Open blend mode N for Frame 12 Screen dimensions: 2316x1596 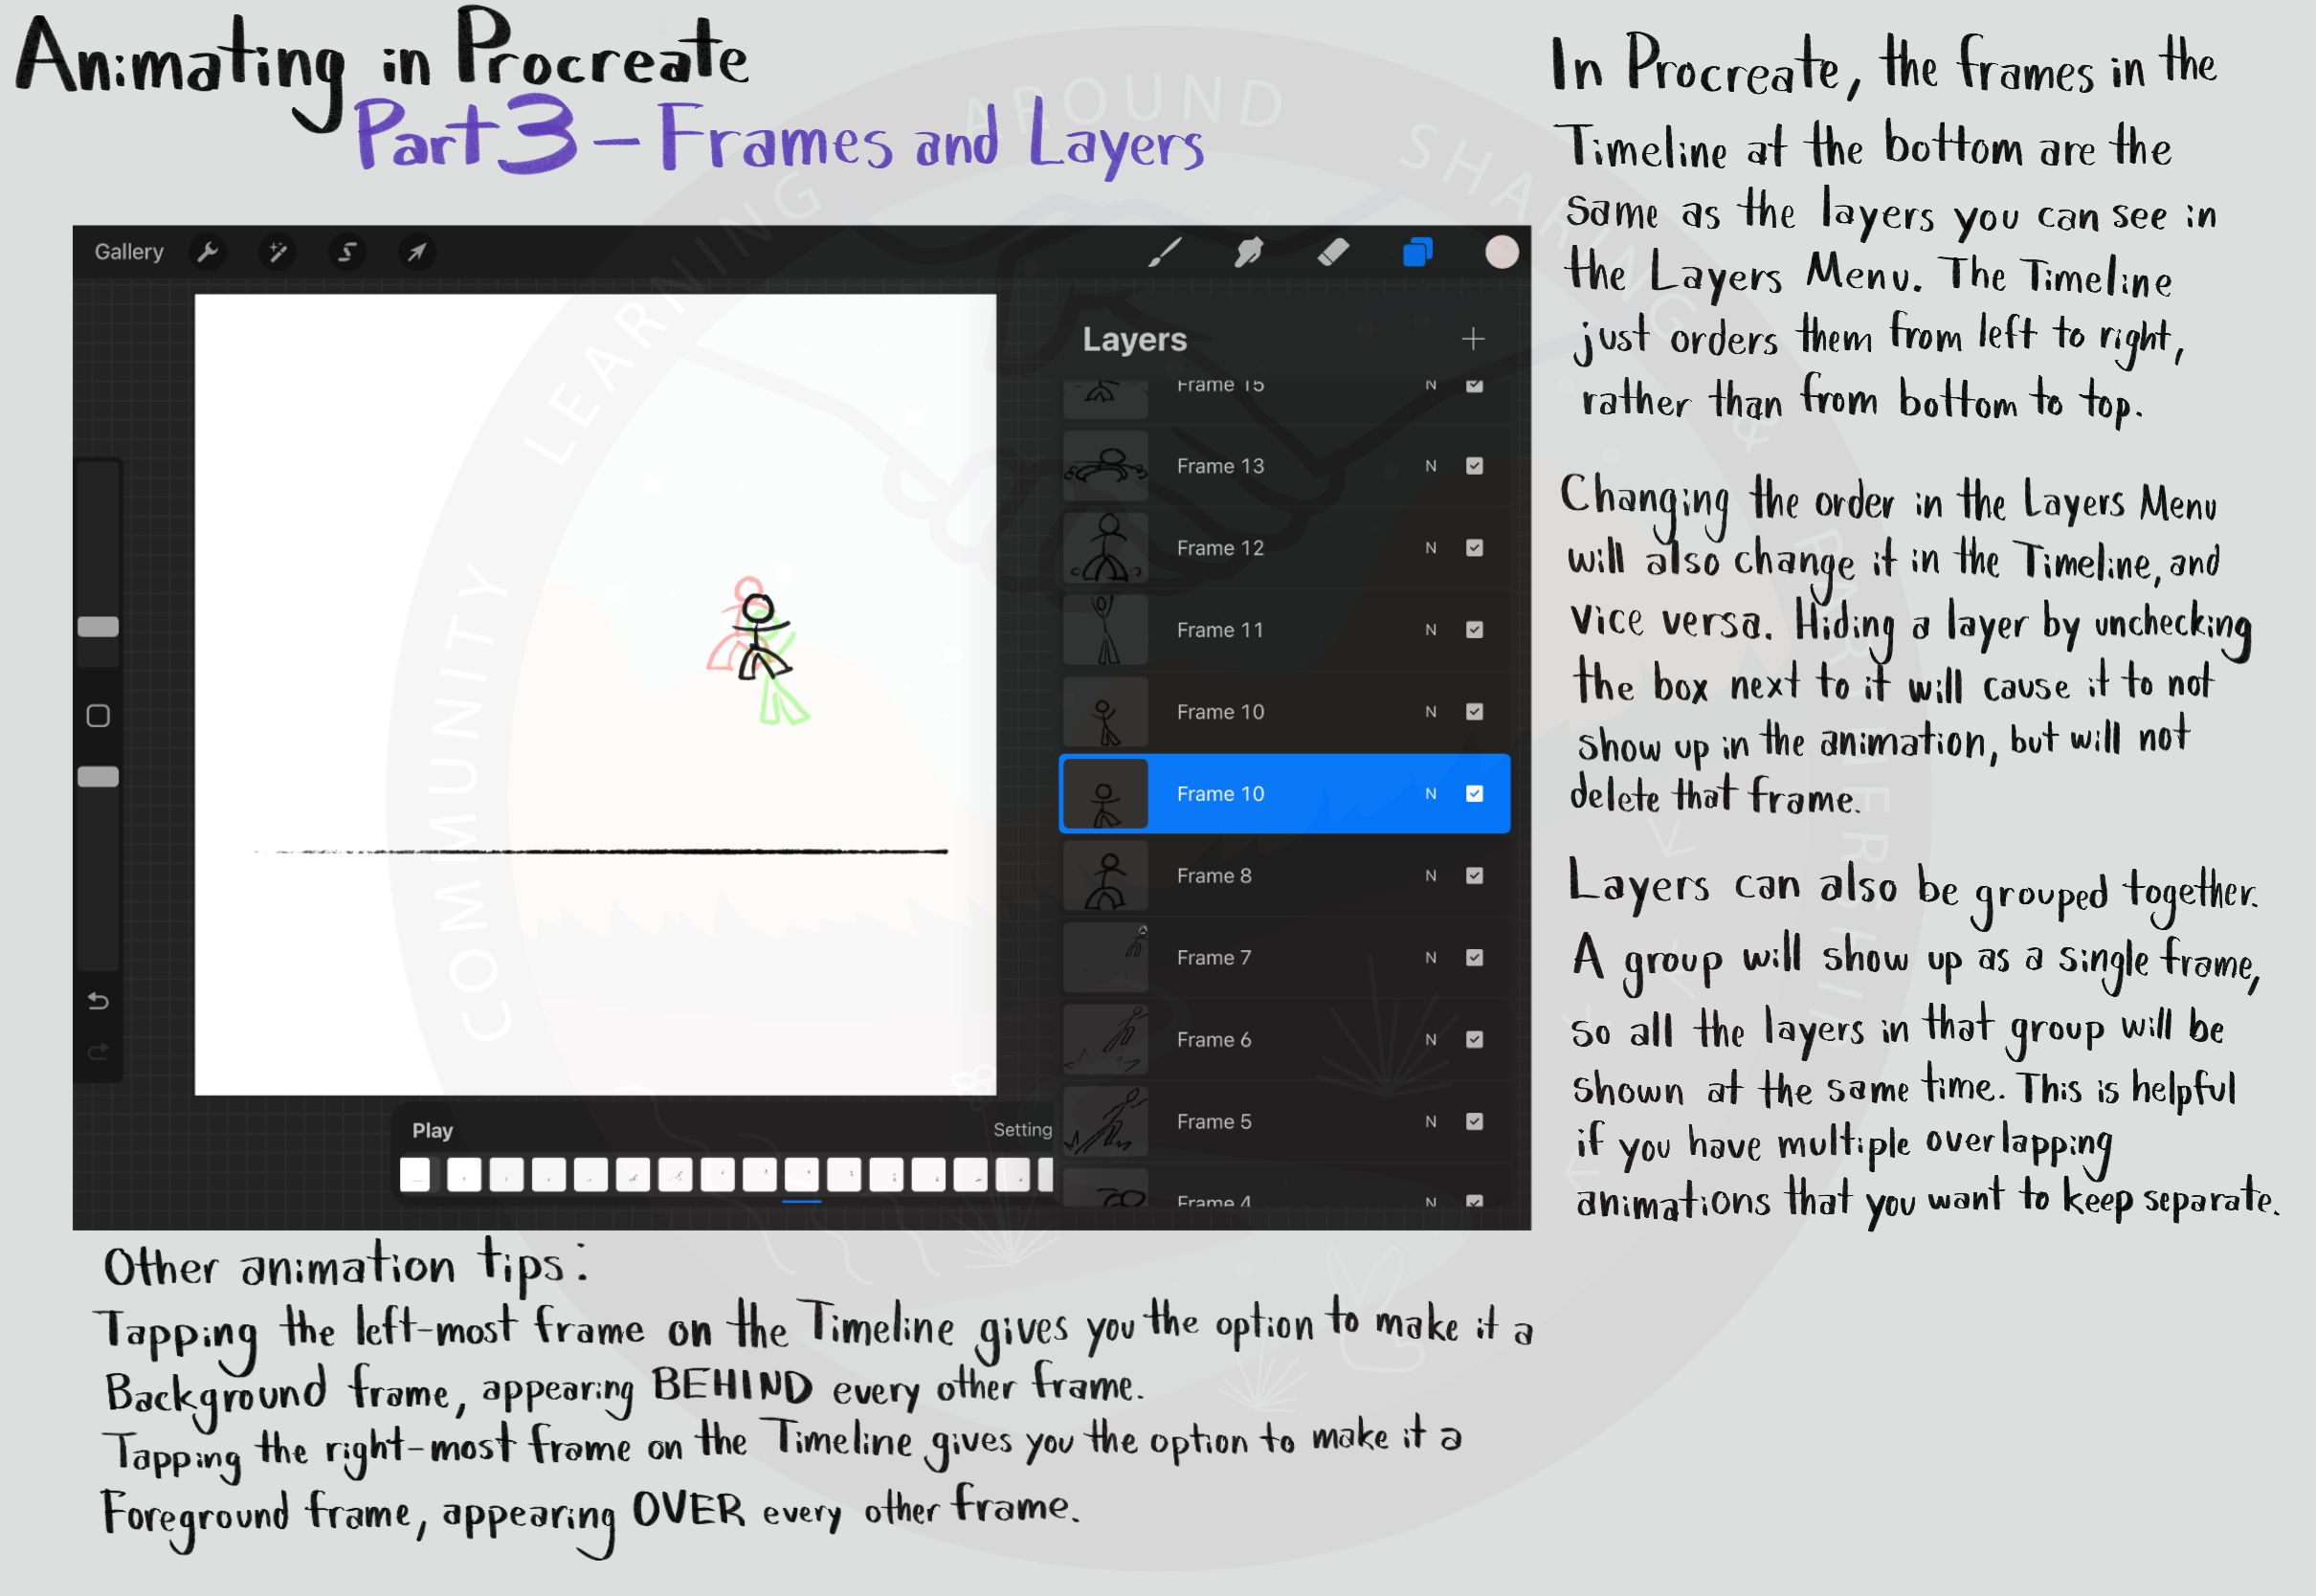click(x=1431, y=548)
